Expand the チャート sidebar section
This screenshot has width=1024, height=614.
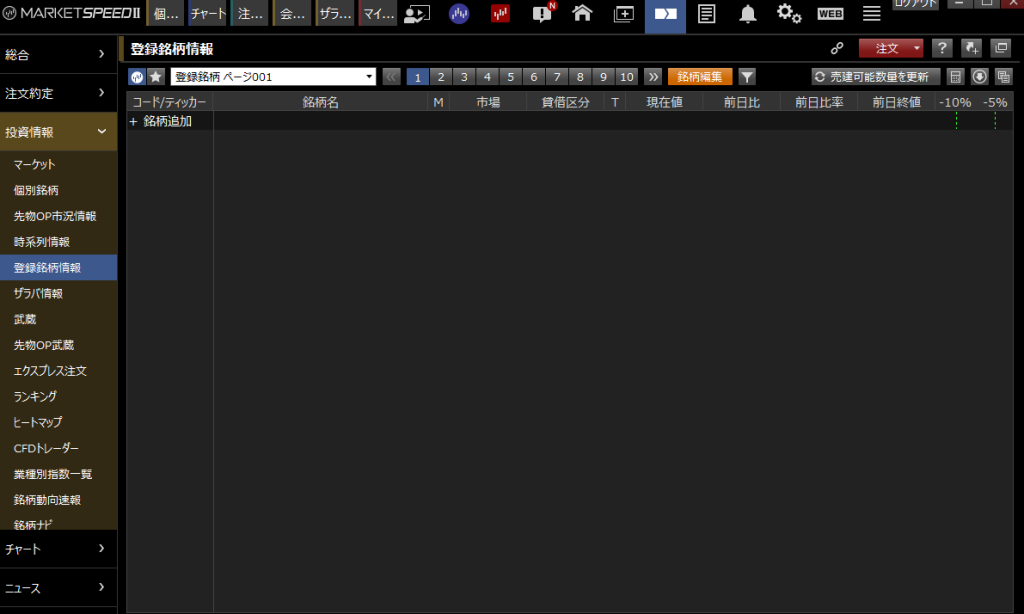click(x=58, y=548)
